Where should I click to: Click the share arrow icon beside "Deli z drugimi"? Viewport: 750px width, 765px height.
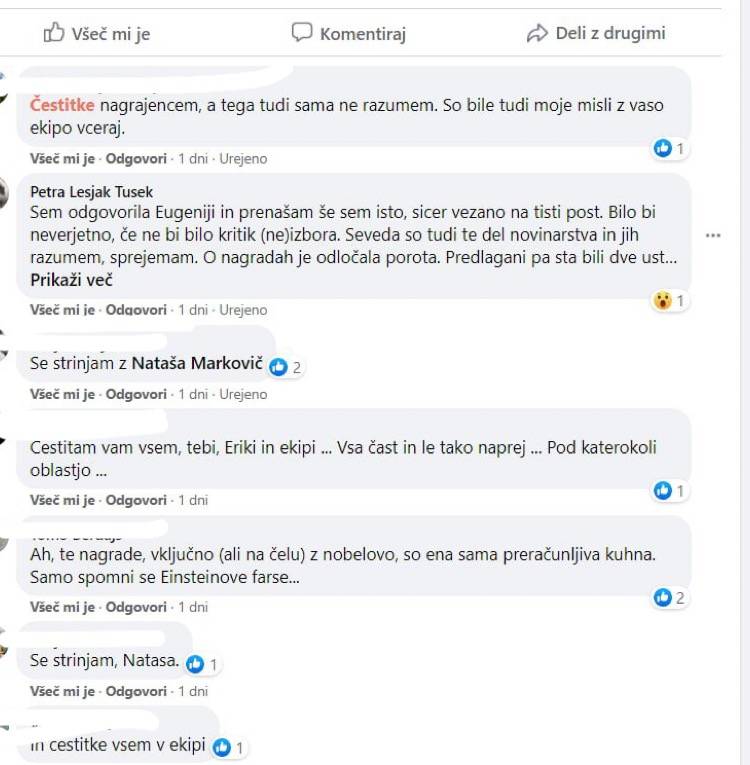click(x=538, y=33)
